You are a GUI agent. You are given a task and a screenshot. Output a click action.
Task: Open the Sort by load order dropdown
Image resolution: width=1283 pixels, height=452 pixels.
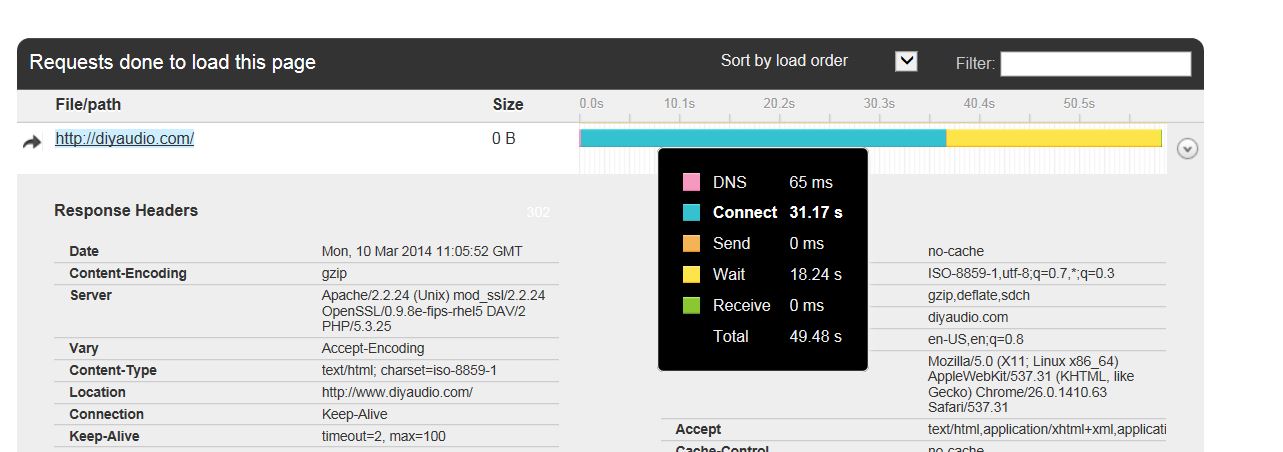[x=906, y=61]
